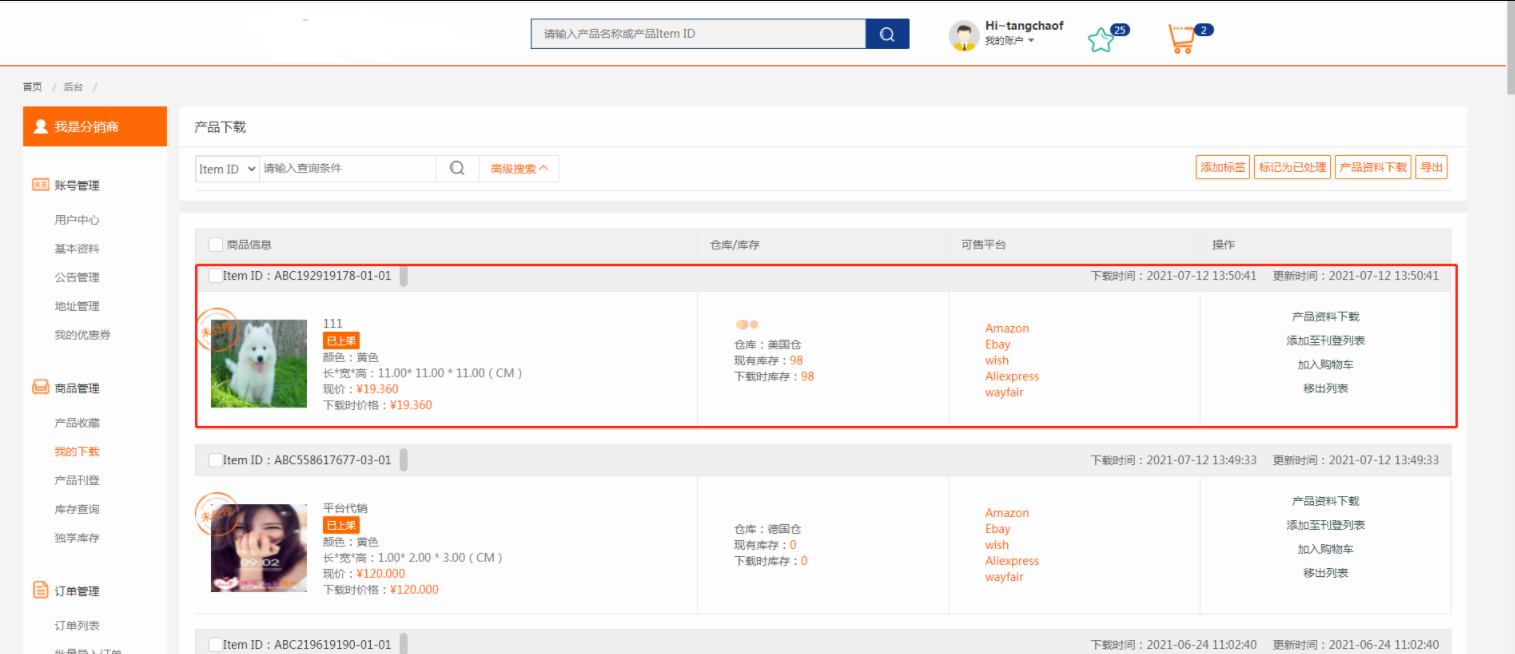Image resolution: width=1515 pixels, height=654 pixels.
Task: Click the account management sidebar icon
Action: tap(41, 185)
